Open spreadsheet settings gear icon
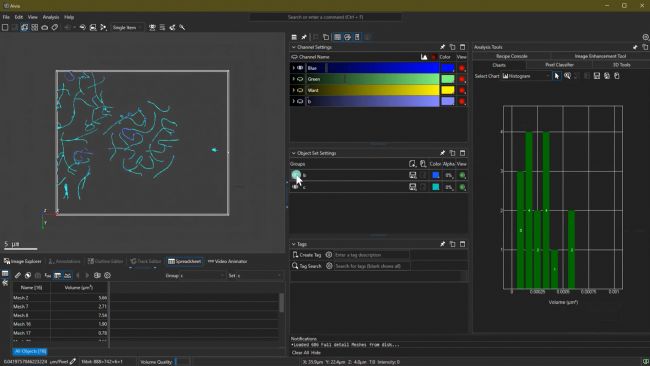650x366 pixels. pos(107,276)
